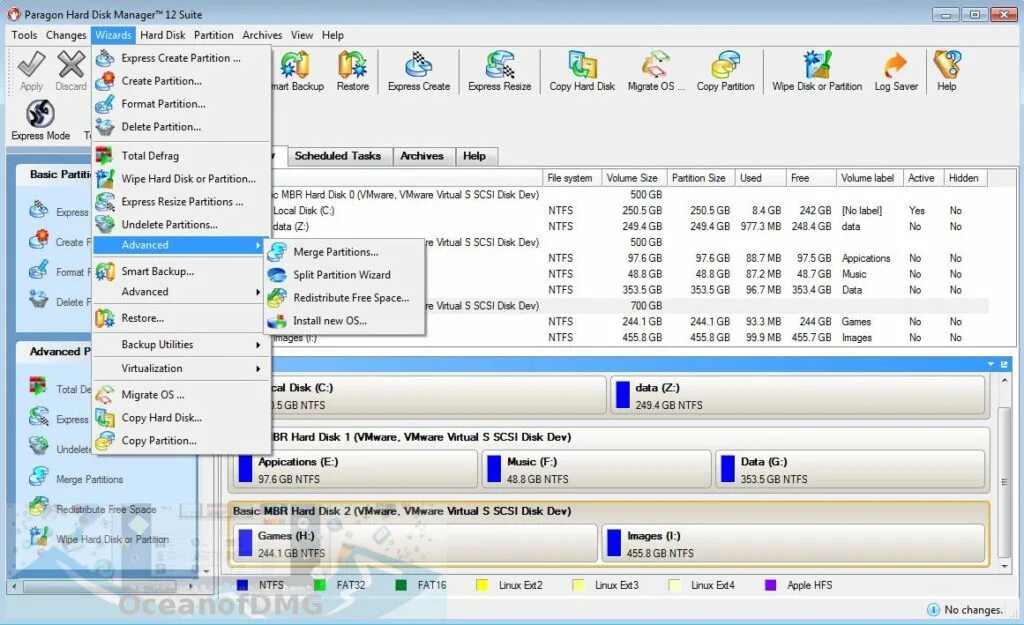Switch to Archives tab

(x=422, y=156)
